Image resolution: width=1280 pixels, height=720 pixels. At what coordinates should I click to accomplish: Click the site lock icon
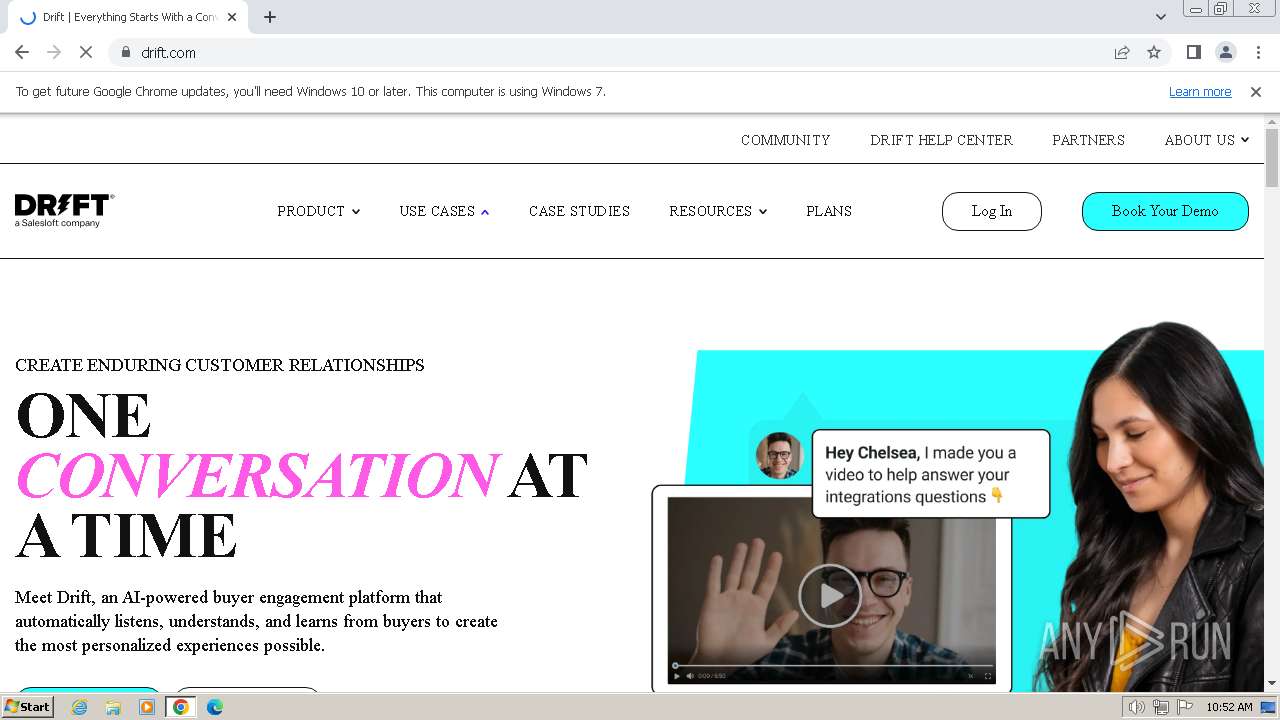(126, 52)
